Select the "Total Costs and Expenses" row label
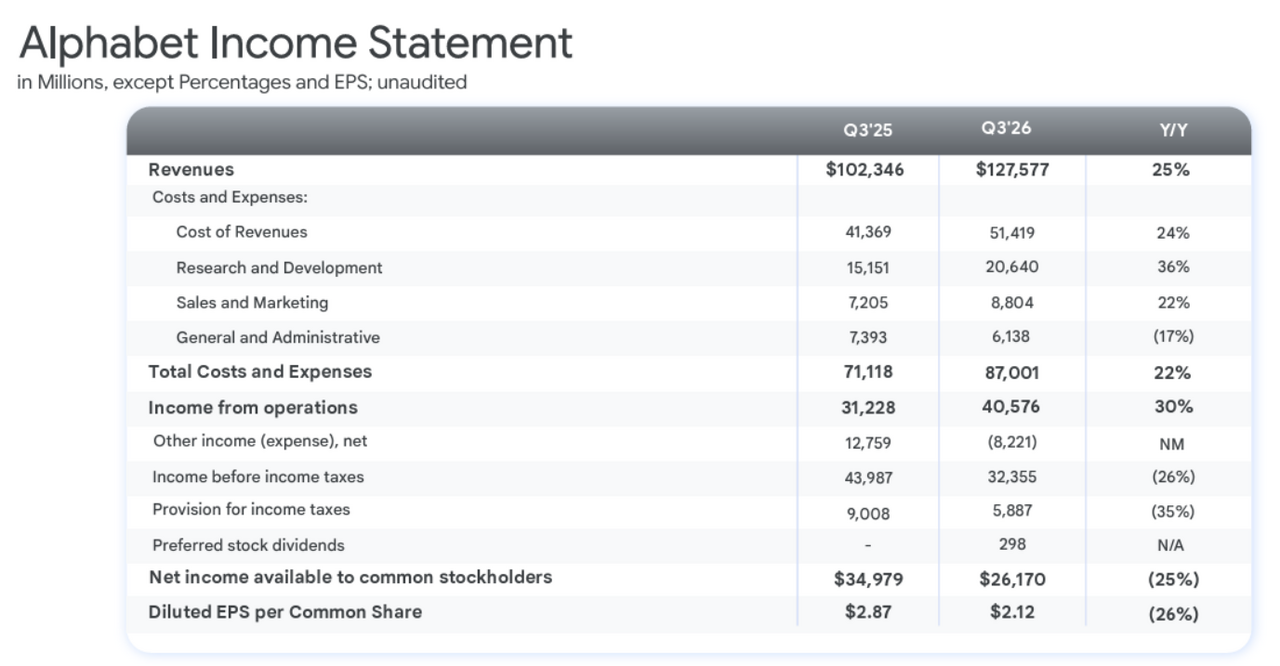1280x666 pixels. click(260, 372)
